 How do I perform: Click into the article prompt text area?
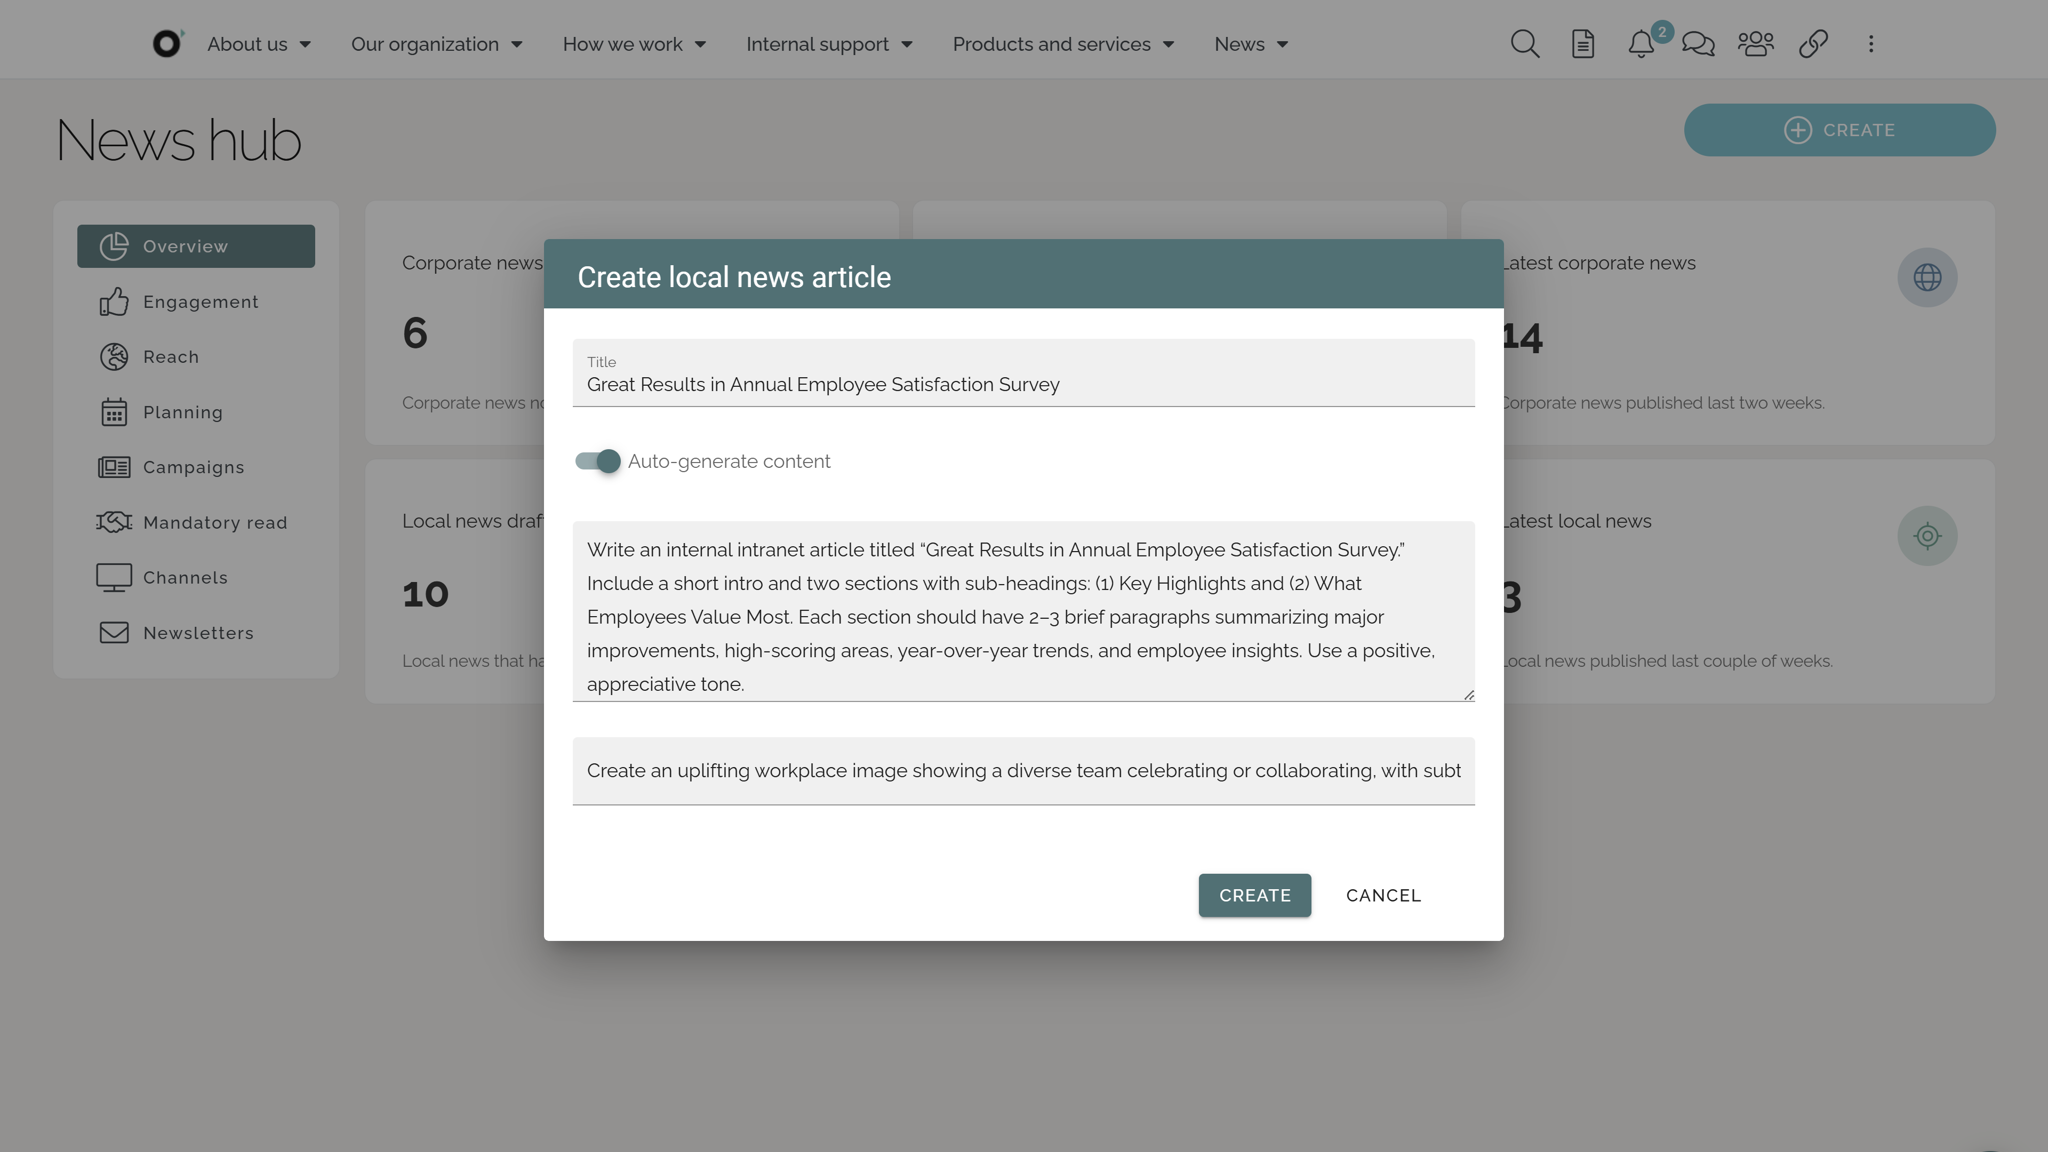1023,611
